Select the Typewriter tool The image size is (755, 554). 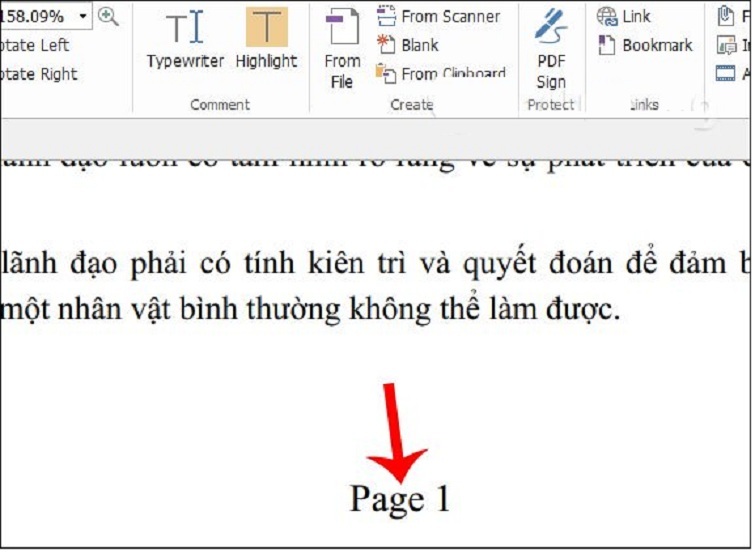click(186, 40)
